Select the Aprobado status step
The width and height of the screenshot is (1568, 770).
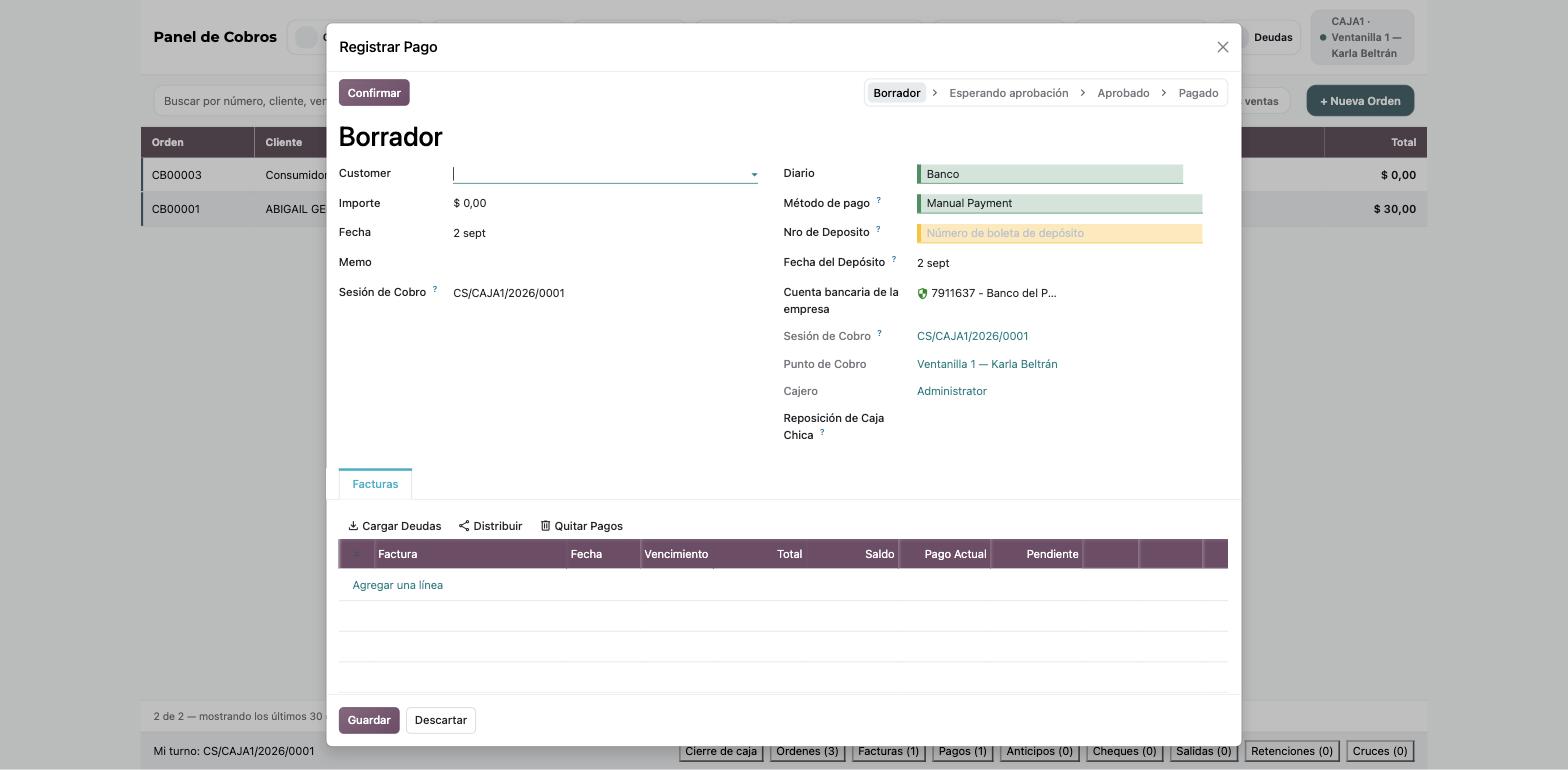coord(1123,93)
